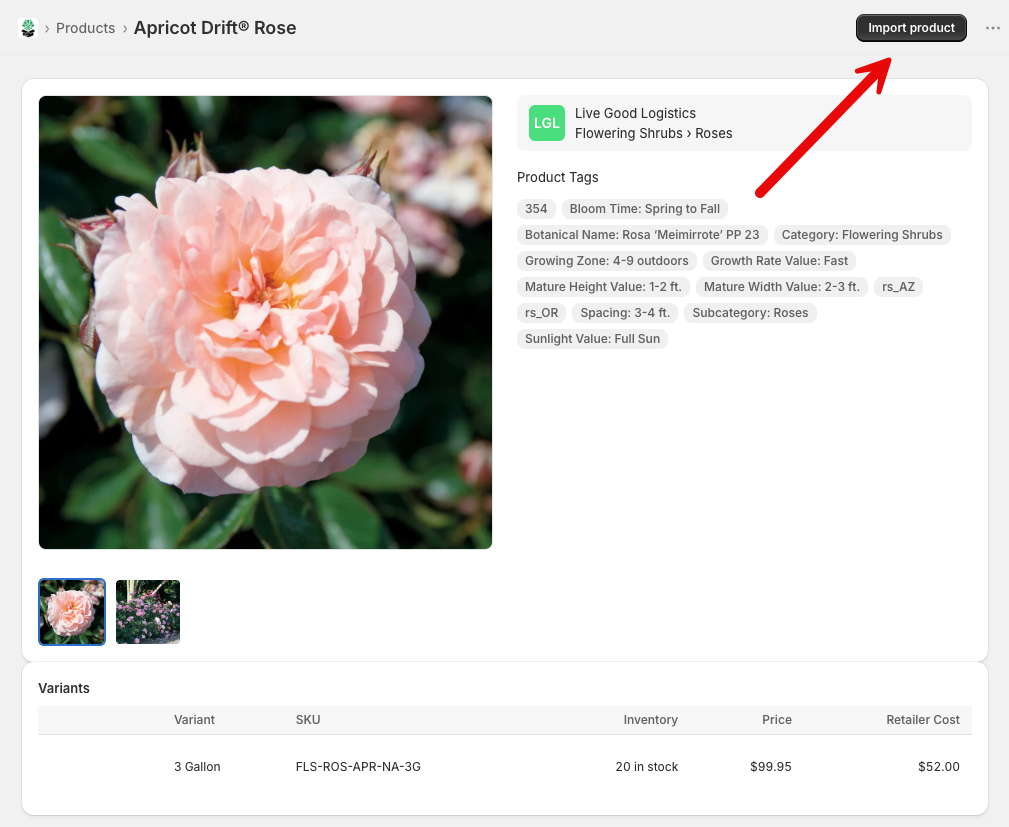
Task: Click the Mature Height Value: 1-2 ft. tag
Action: click(x=603, y=287)
